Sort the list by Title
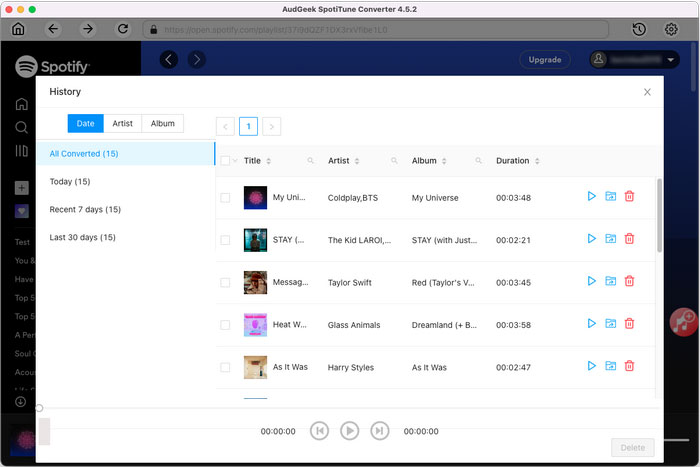700x467 pixels. click(x=269, y=161)
